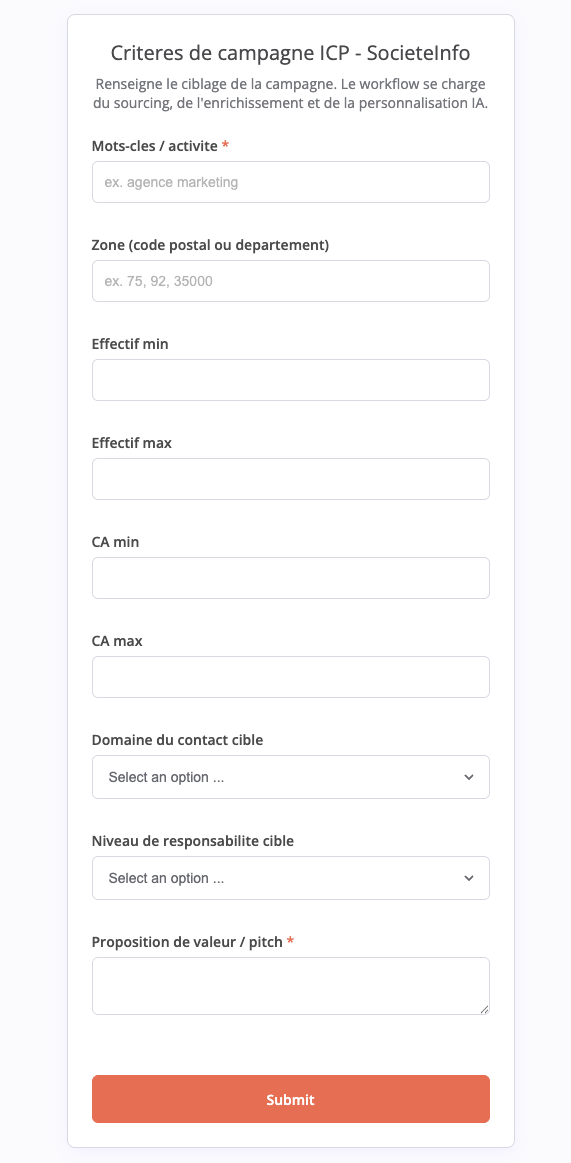
Task: Click inside the Effectif max field
Action: [x=291, y=479]
